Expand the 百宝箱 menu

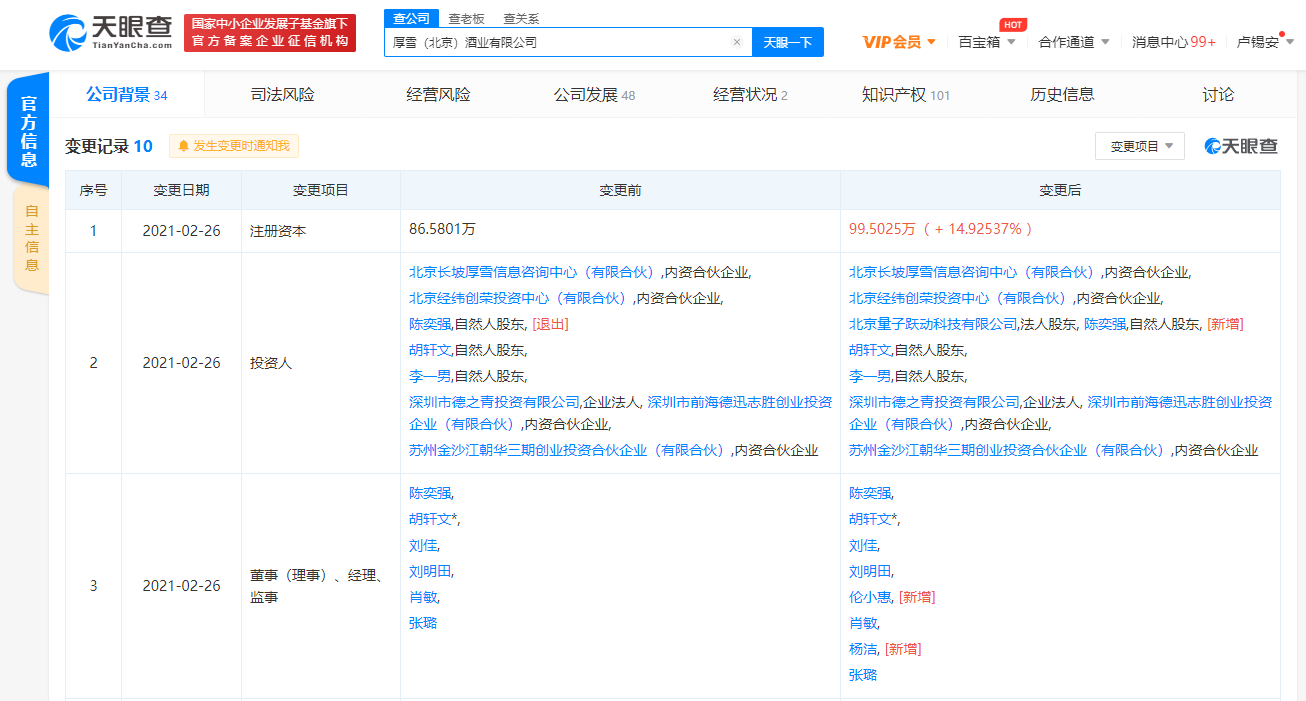pyautogui.click(x=987, y=42)
